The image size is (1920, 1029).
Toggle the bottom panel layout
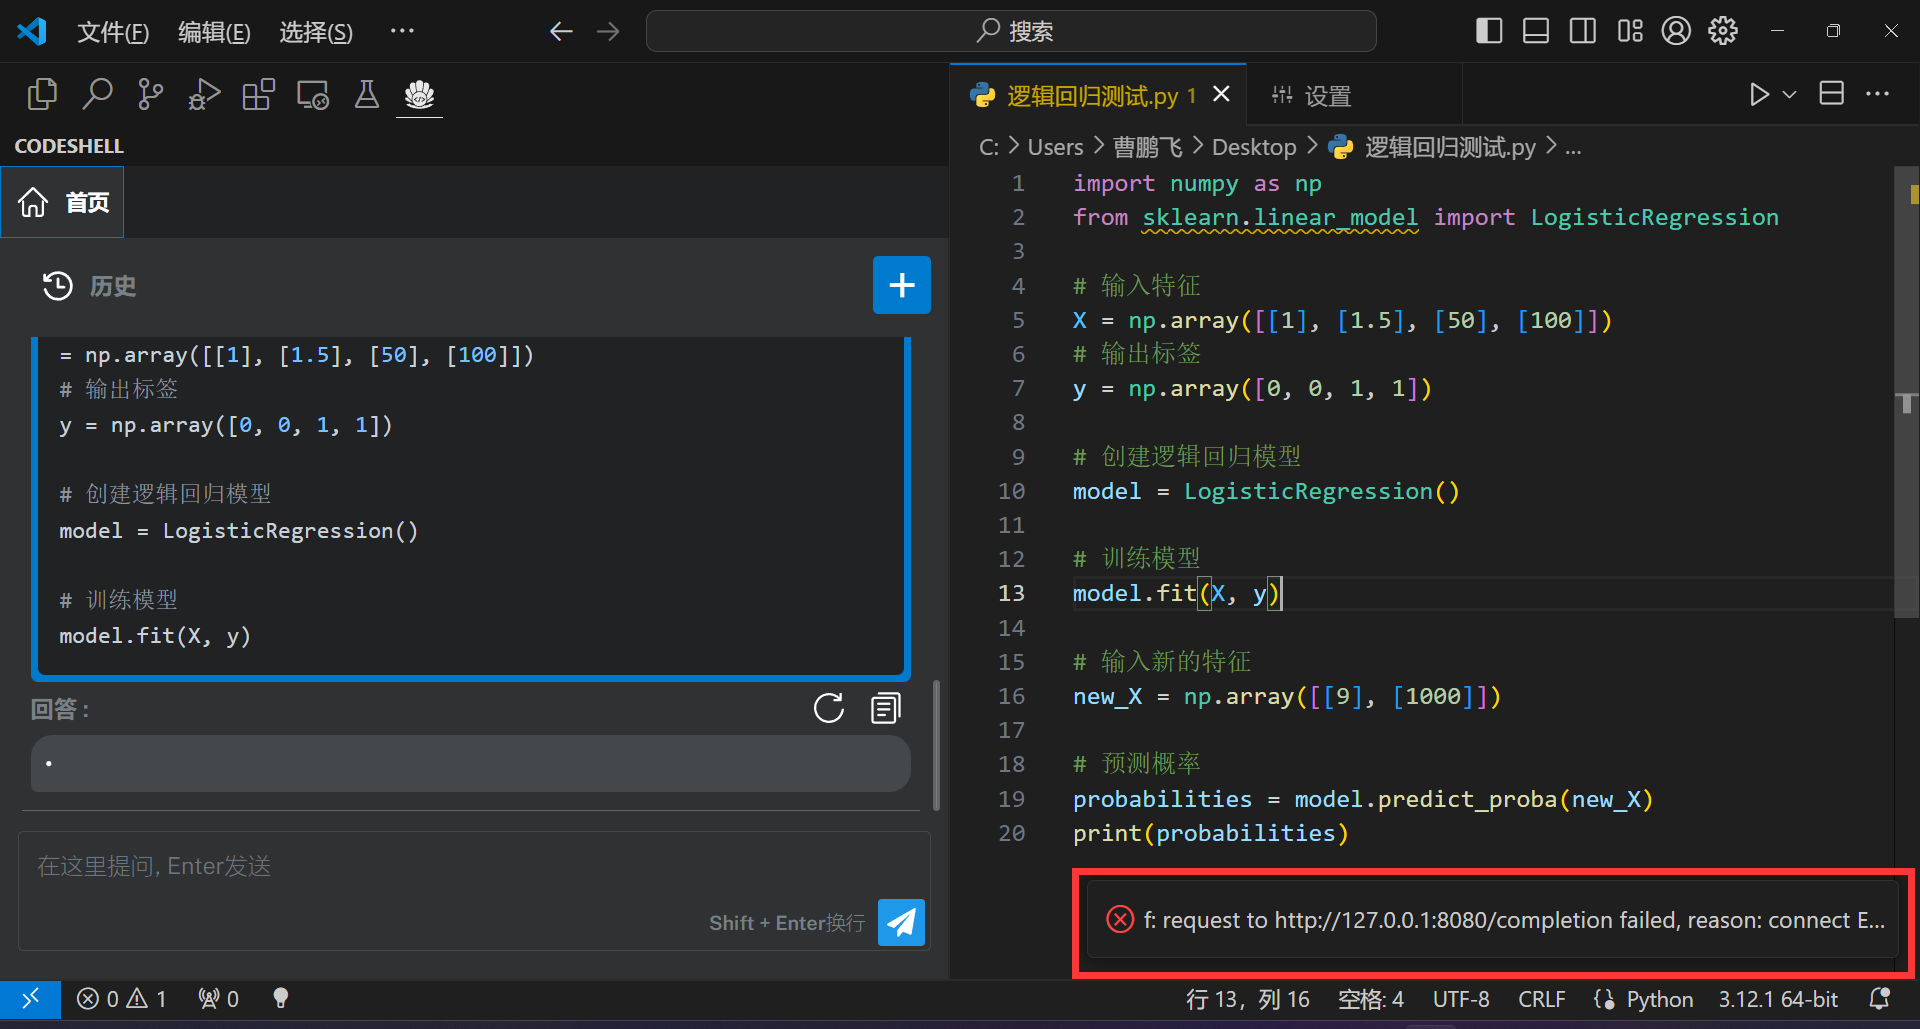(x=1536, y=31)
